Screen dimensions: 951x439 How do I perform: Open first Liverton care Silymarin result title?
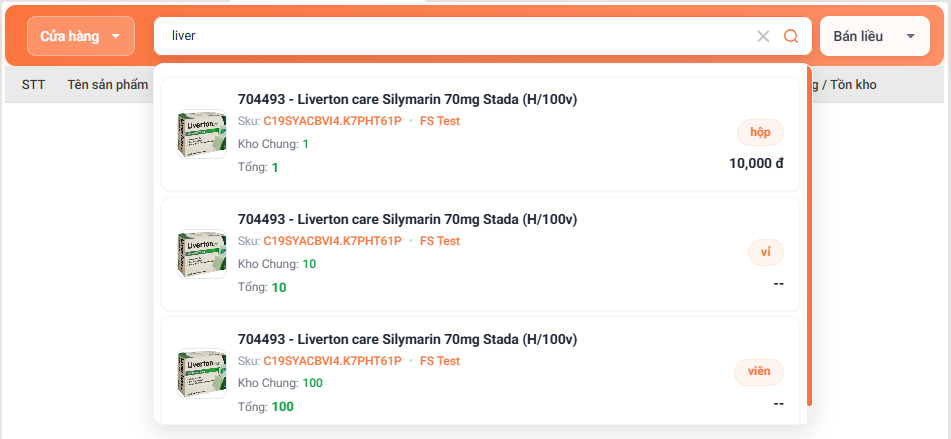[407, 99]
